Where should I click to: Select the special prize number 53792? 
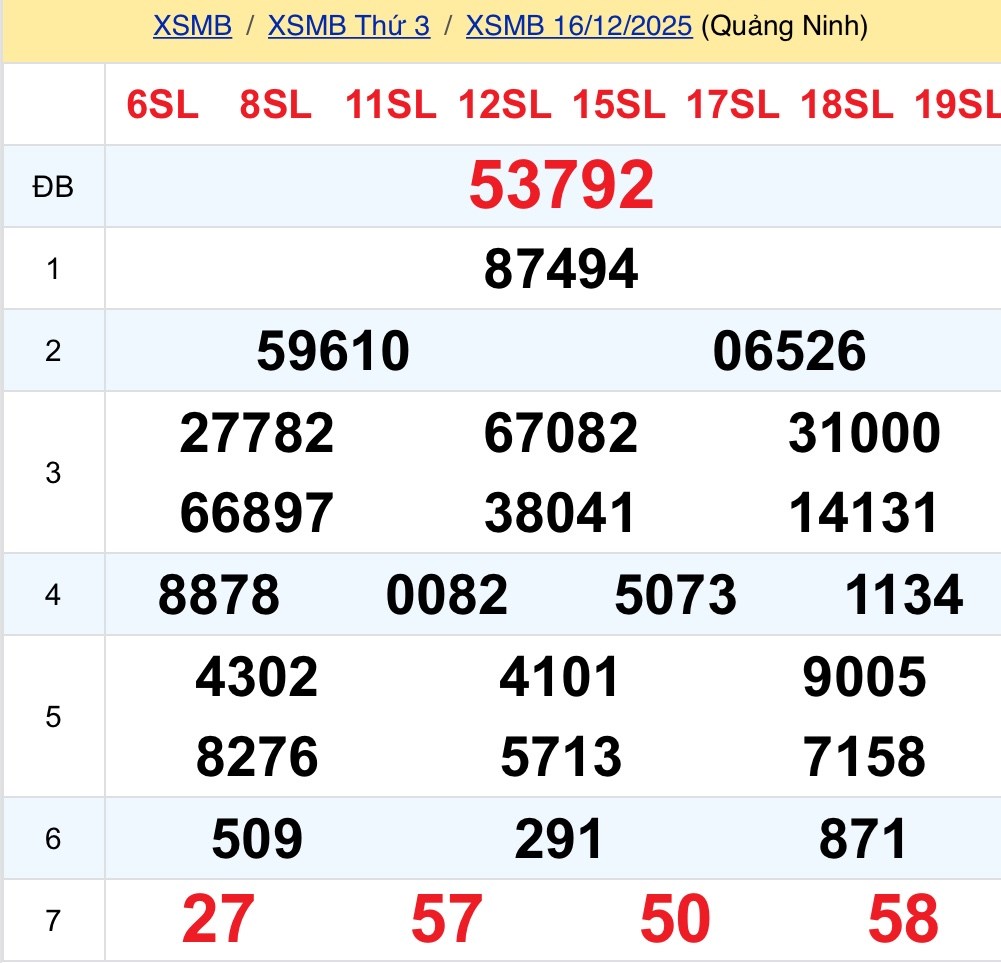[x=561, y=186]
